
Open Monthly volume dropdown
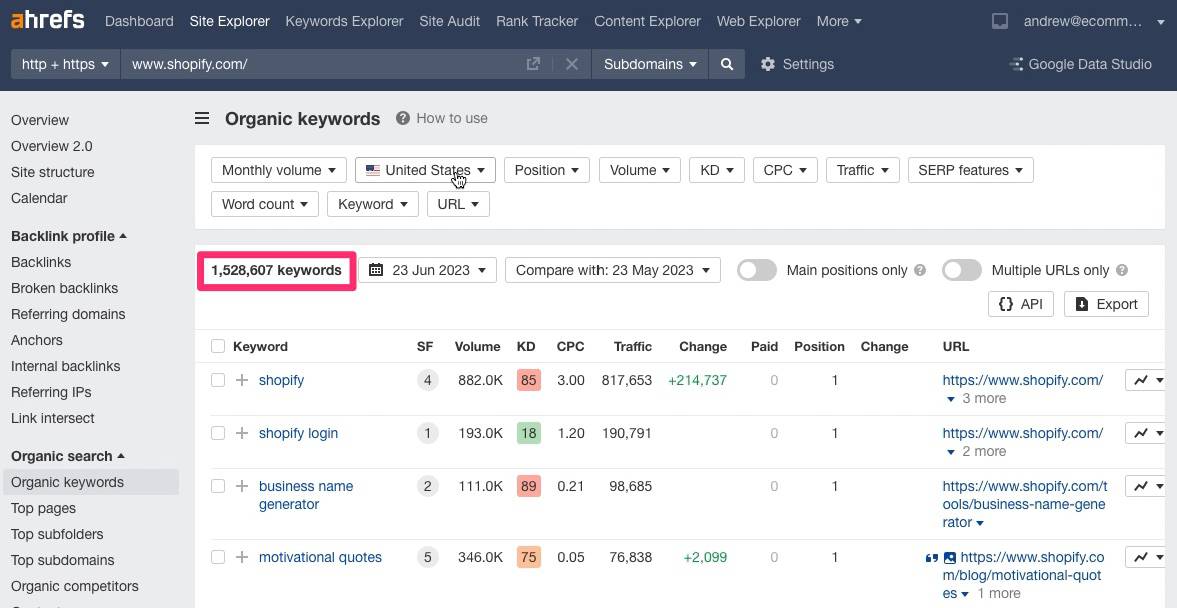278,170
